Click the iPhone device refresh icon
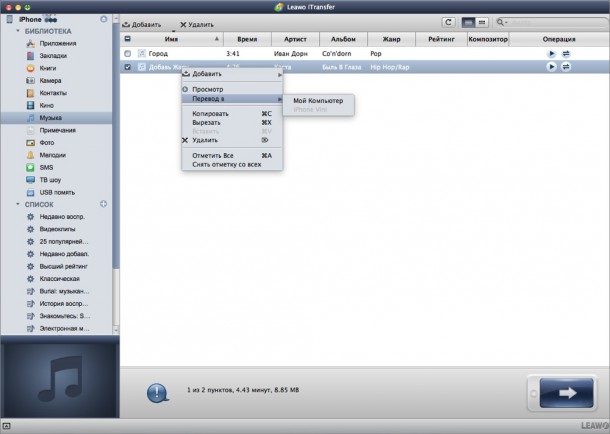 tap(103, 19)
